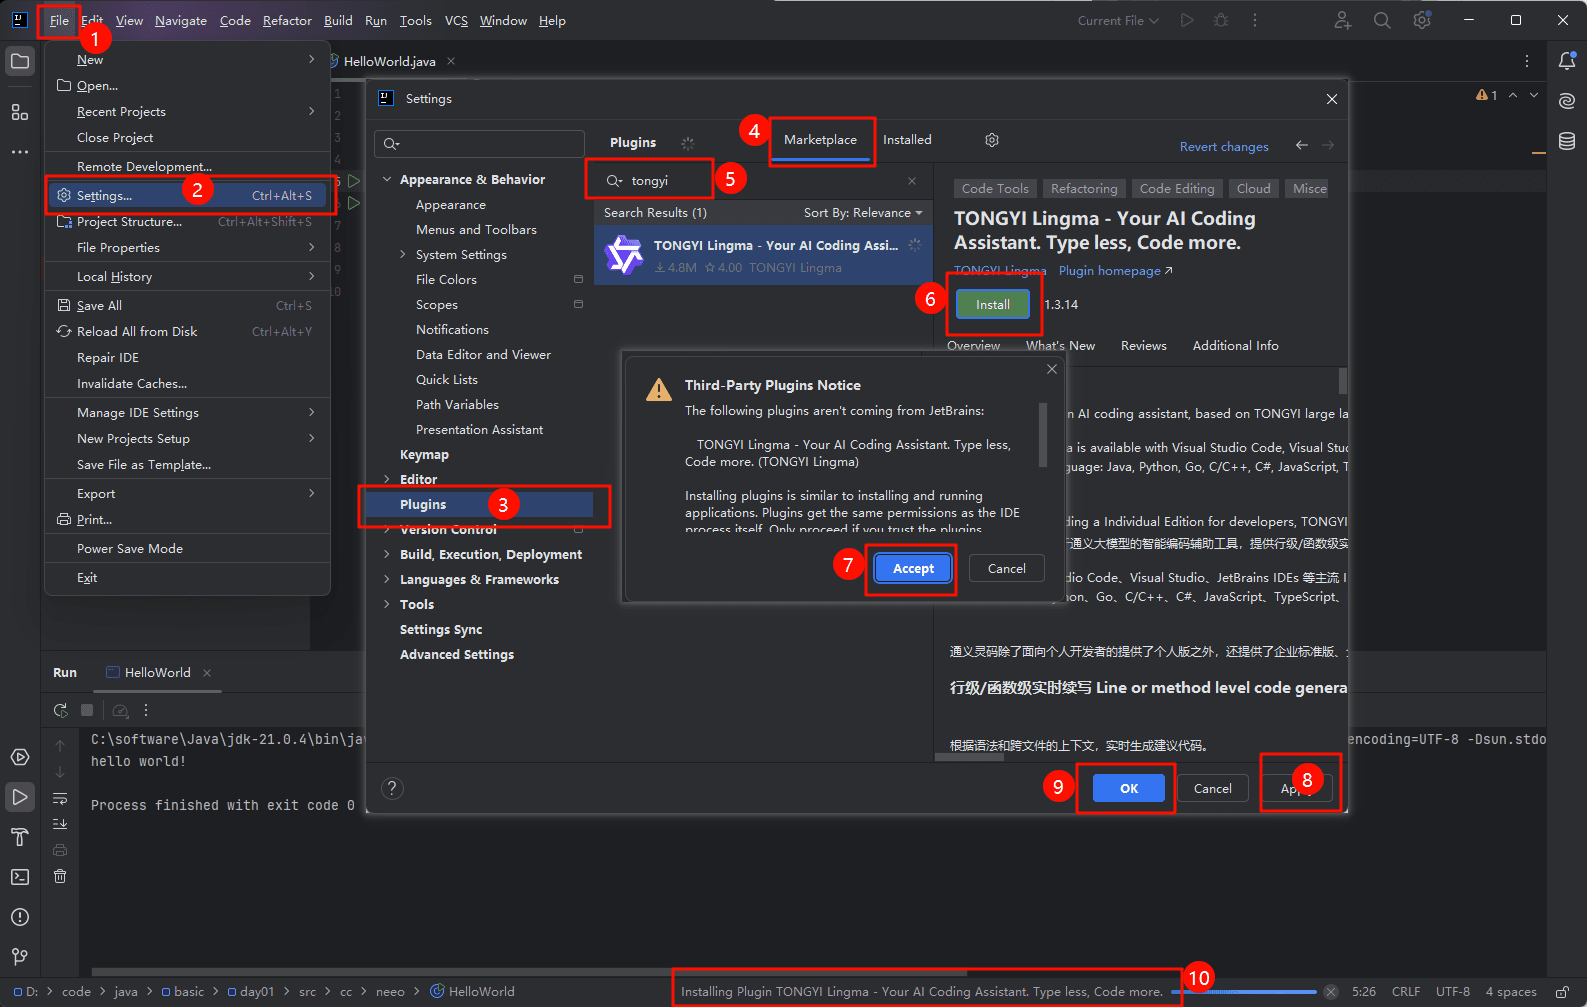Image resolution: width=1587 pixels, height=1007 pixels.
Task: Clear the tongyi plugin search
Action: [x=912, y=181]
